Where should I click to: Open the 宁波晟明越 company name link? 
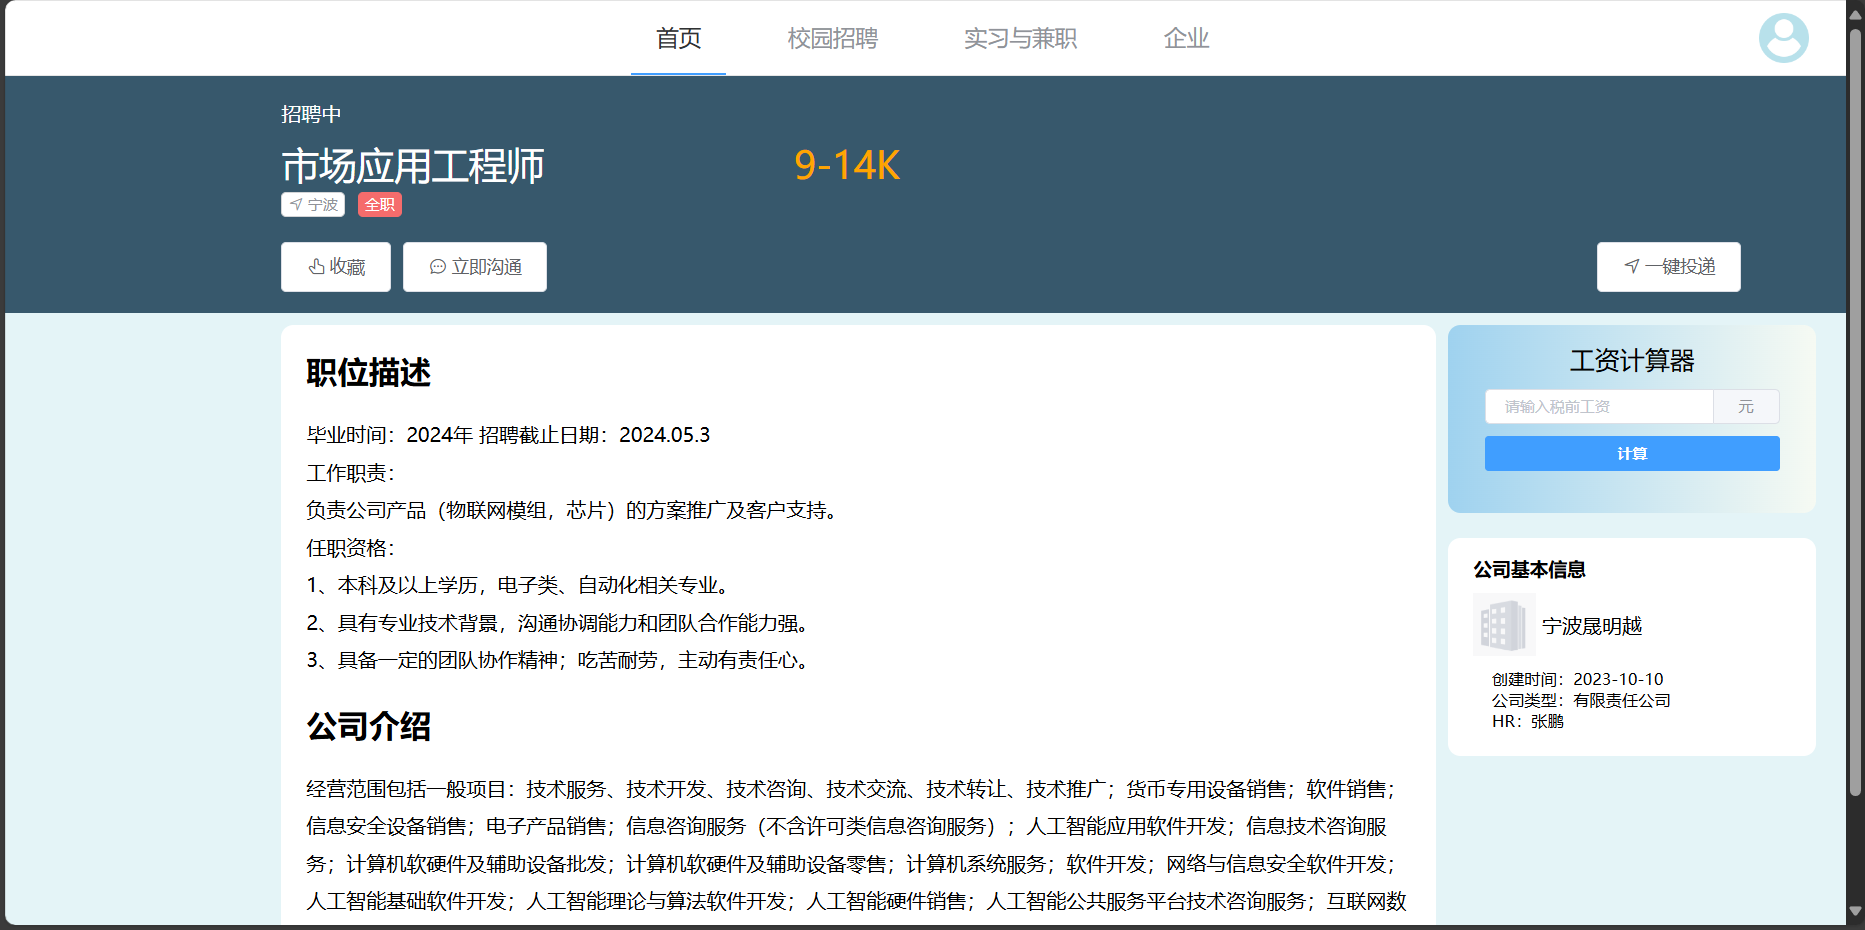pos(1592,626)
